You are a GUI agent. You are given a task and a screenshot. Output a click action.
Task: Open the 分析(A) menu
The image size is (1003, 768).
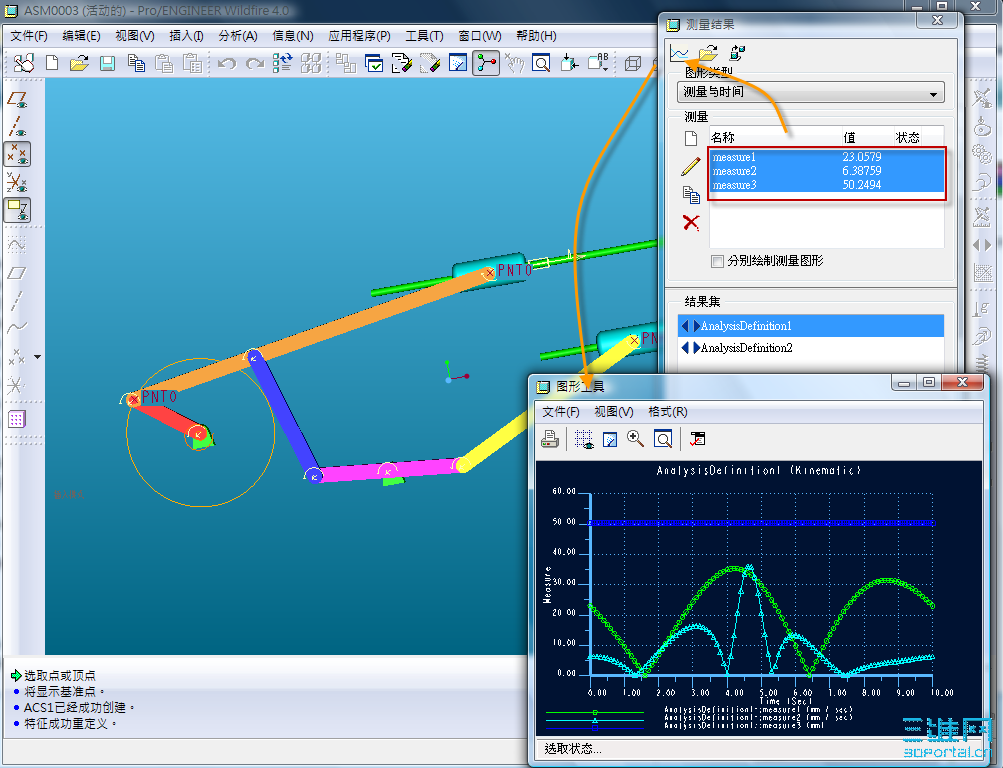[x=238, y=36]
